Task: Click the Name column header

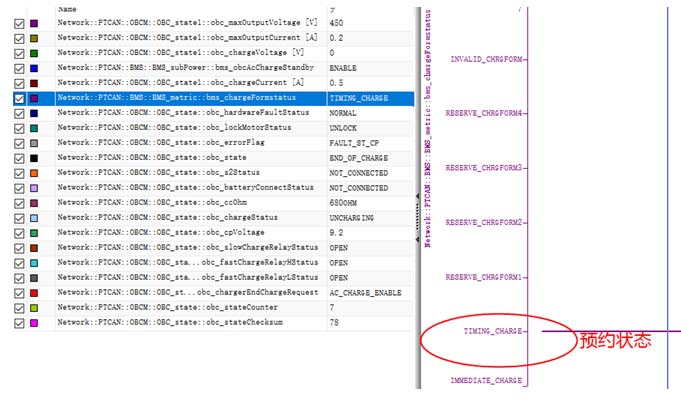Action: pyautogui.click(x=68, y=8)
